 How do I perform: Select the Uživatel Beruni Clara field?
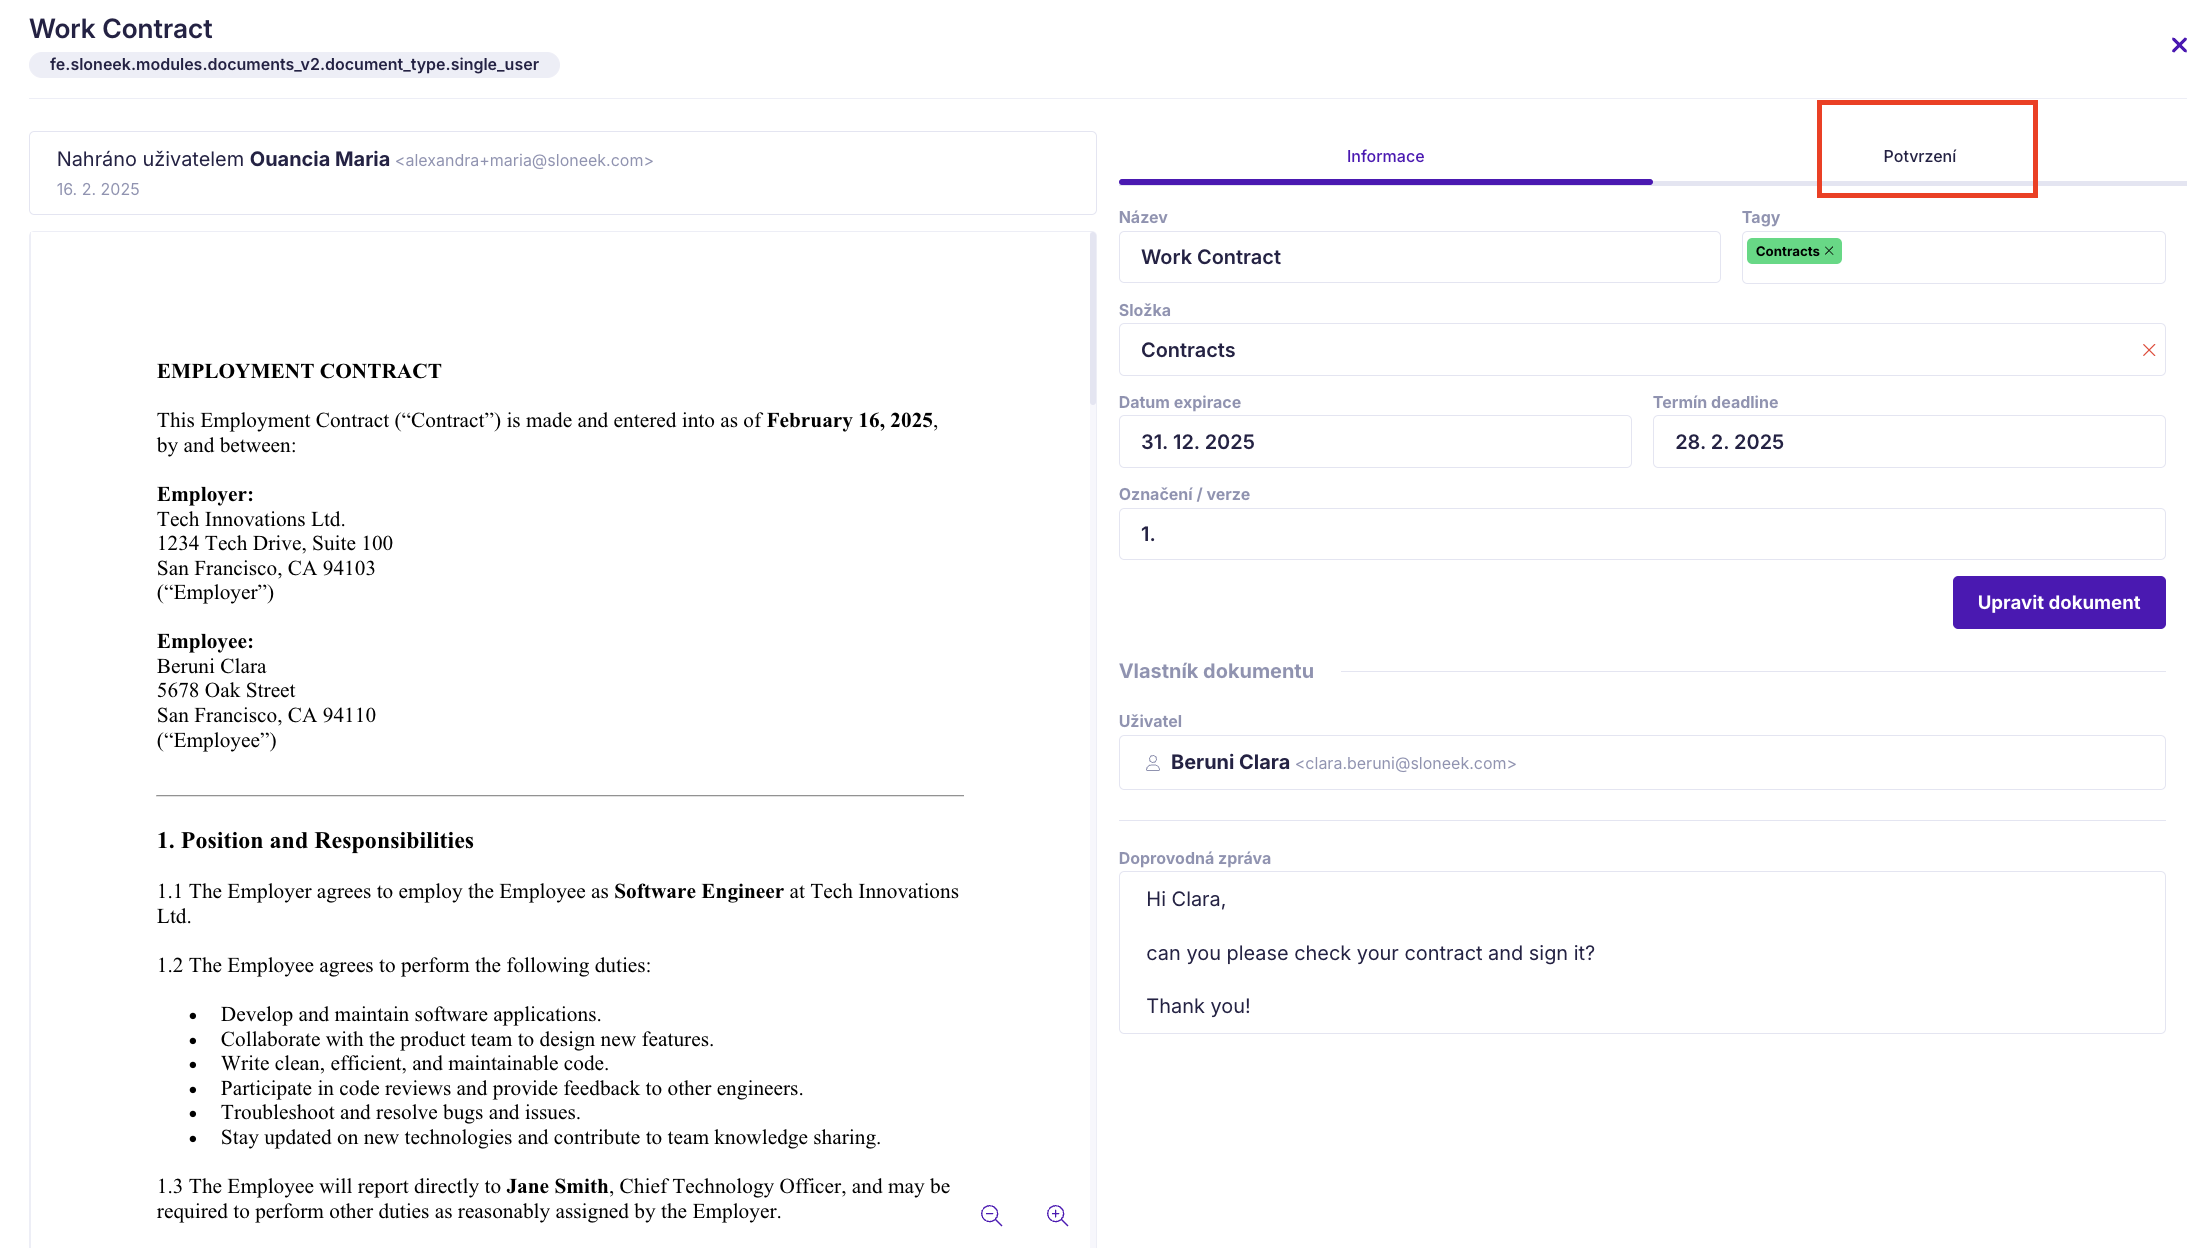[1641, 763]
